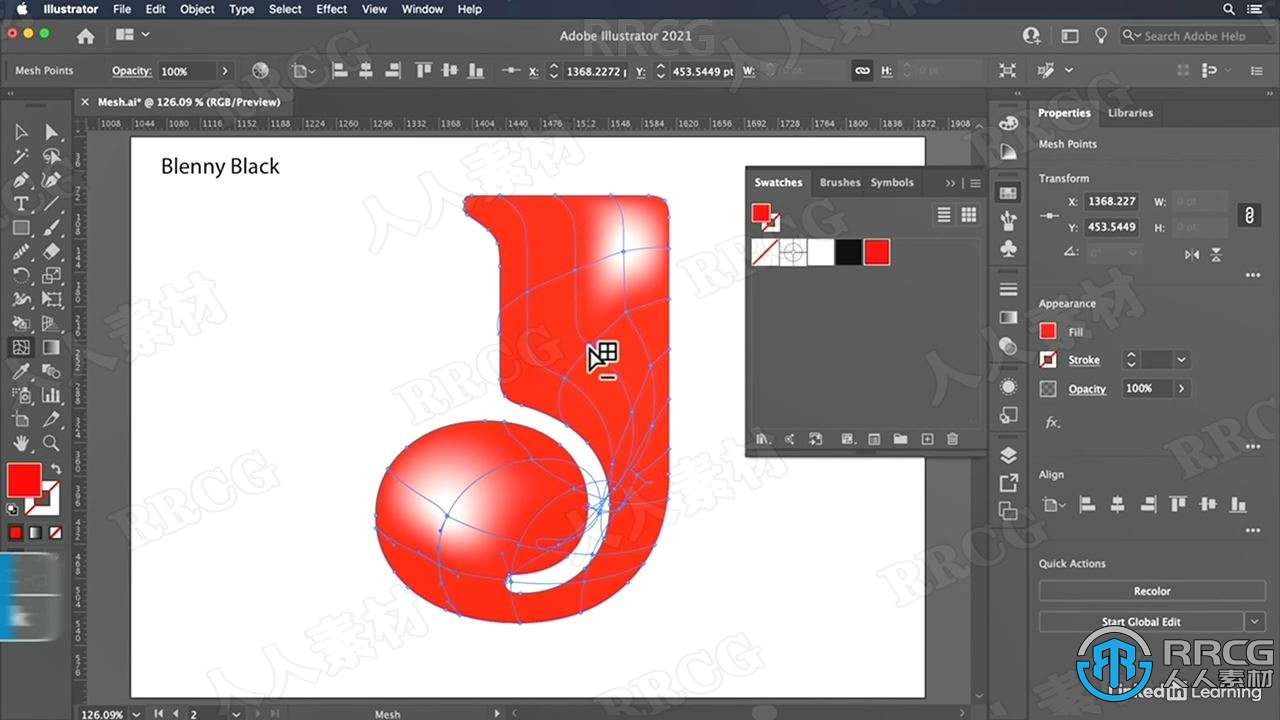Image resolution: width=1280 pixels, height=720 pixels.
Task: Click Opacity link in Appearance
Action: coord(1087,389)
